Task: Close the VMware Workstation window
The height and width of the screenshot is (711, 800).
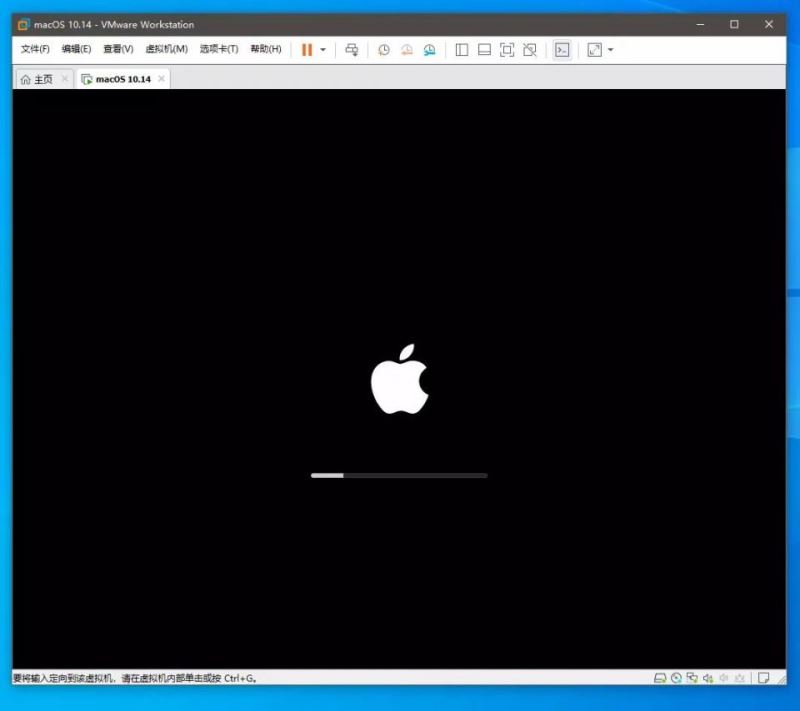Action: (769, 24)
